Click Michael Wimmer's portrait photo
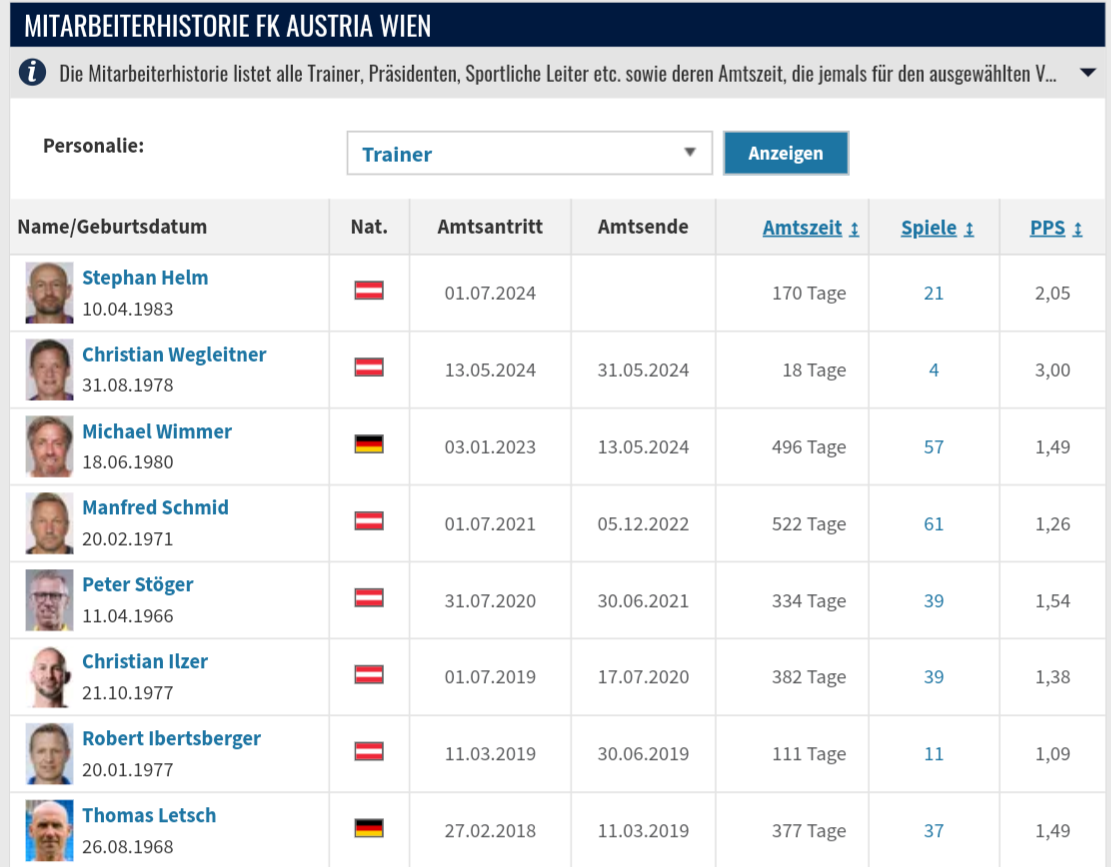 [x=50, y=446]
